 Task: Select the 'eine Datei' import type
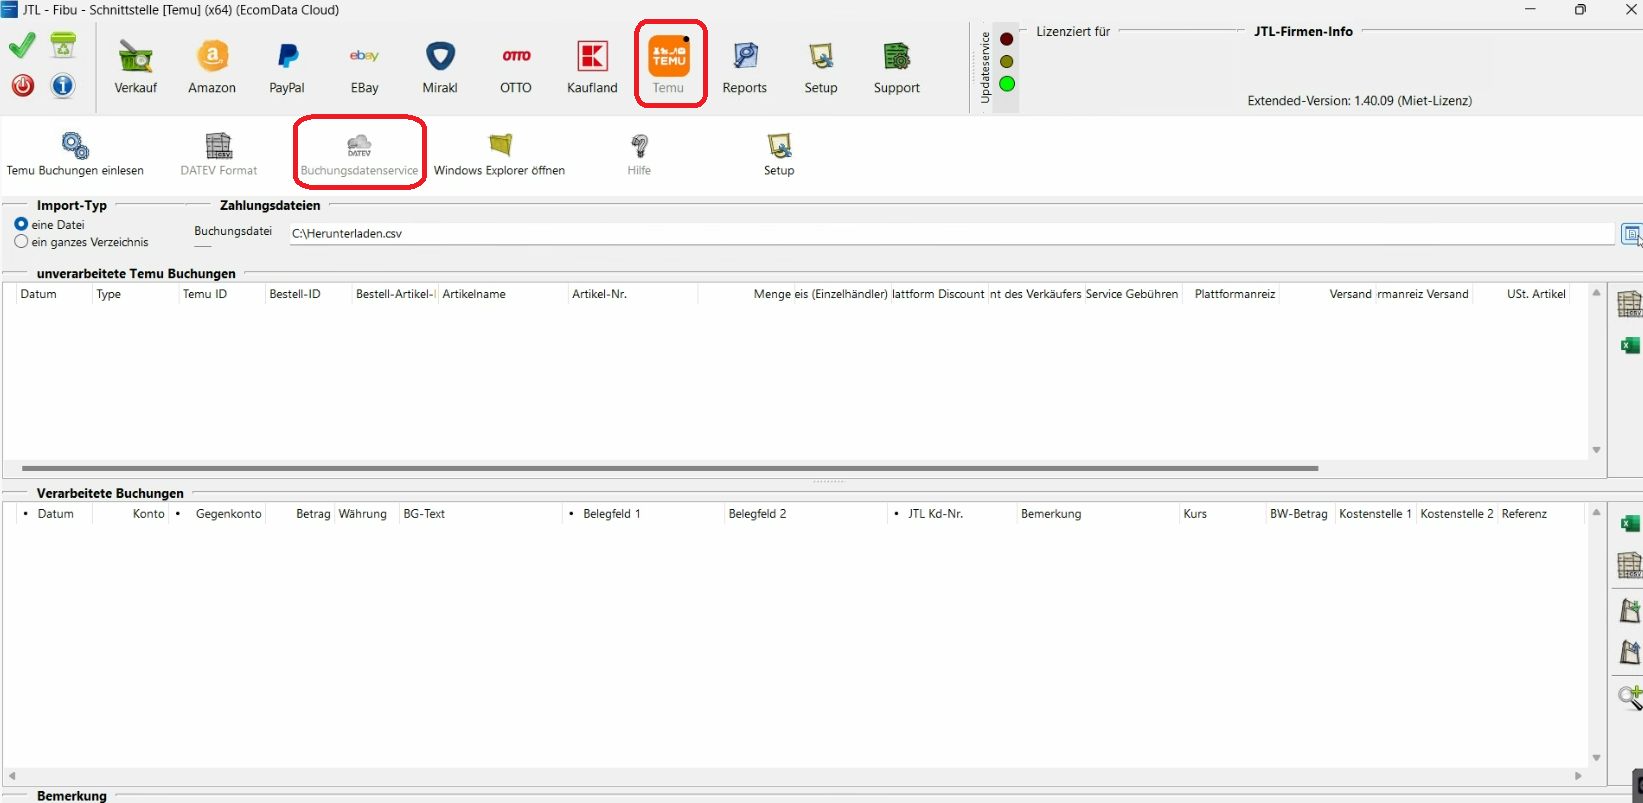21,225
